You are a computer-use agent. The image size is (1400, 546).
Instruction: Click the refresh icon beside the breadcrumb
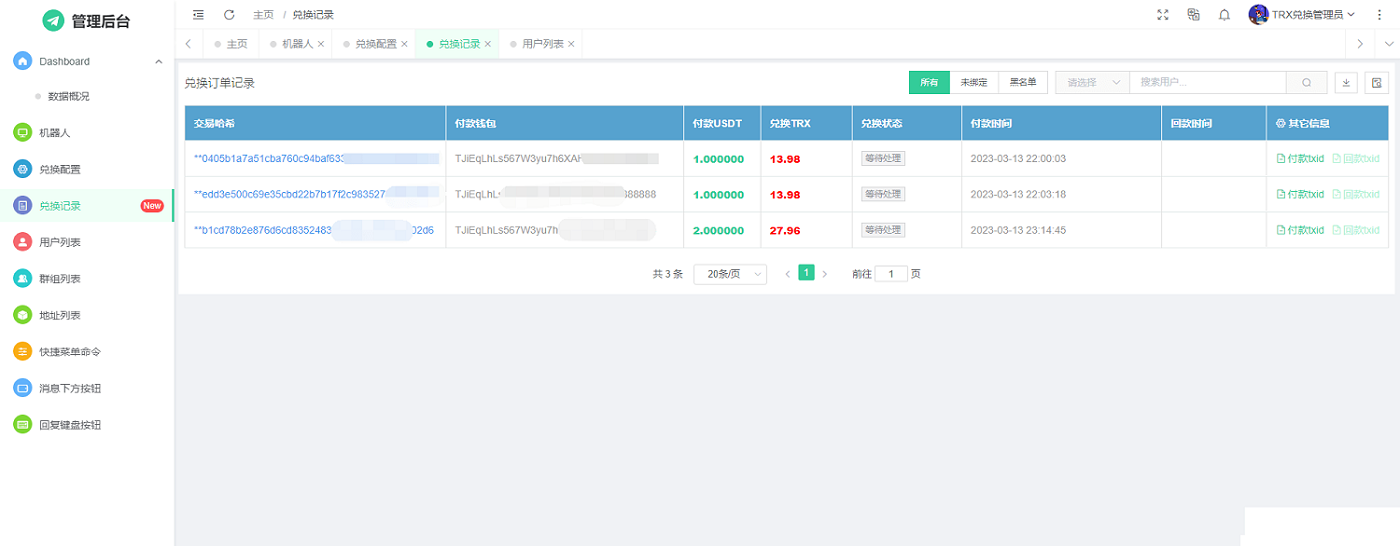pyautogui.click(x=229, y=15)
